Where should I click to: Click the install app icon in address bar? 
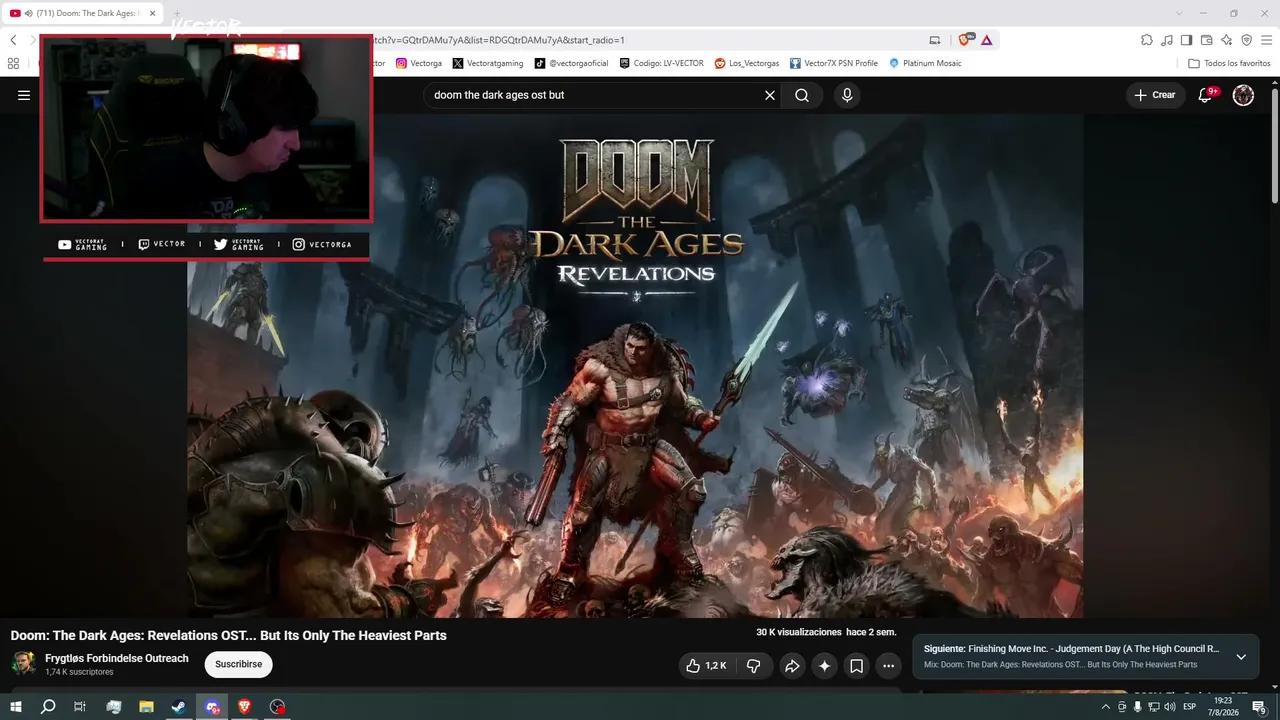(x=935, y=40)
